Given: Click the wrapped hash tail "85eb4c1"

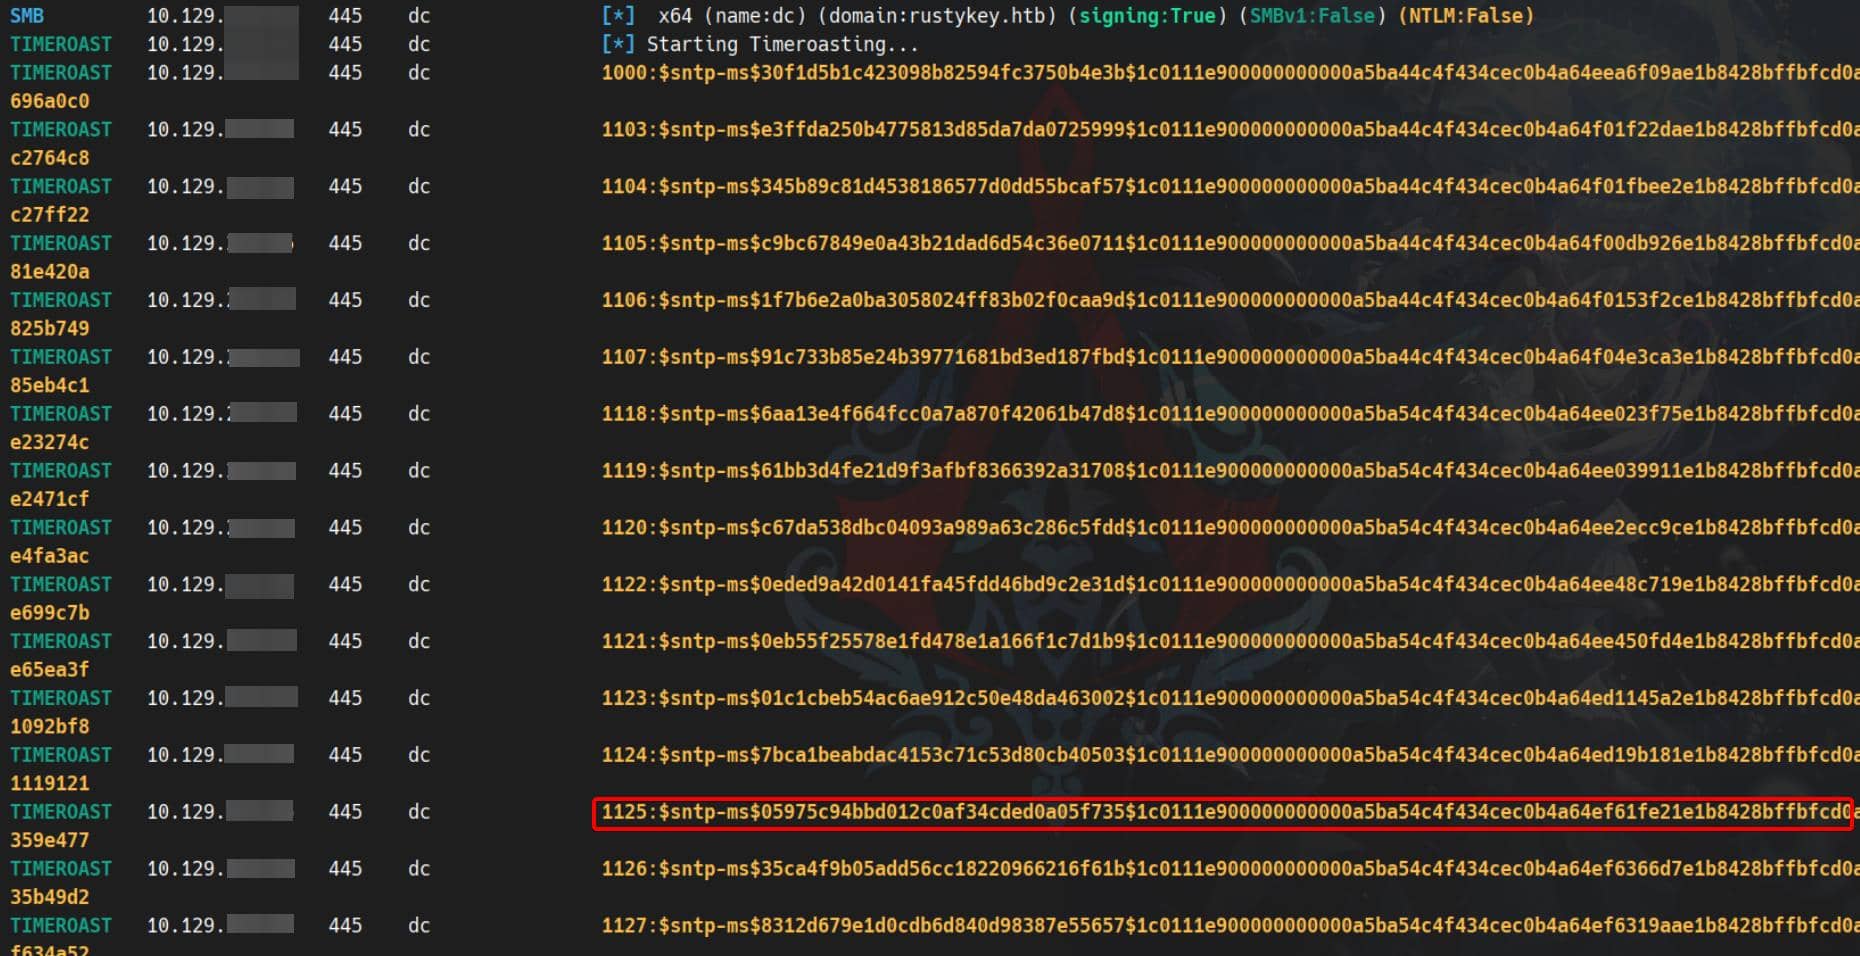Looking at the screenshot, I should coord(50,385).
